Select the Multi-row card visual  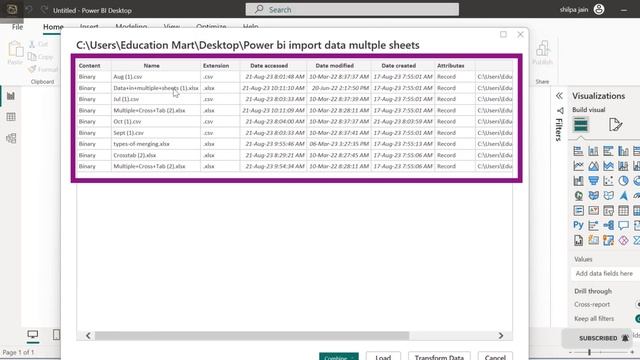click(578, 211)
